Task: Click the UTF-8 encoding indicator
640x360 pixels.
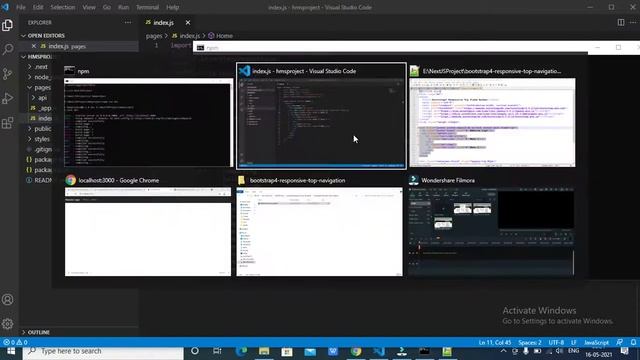Action: tap(556, 342)
